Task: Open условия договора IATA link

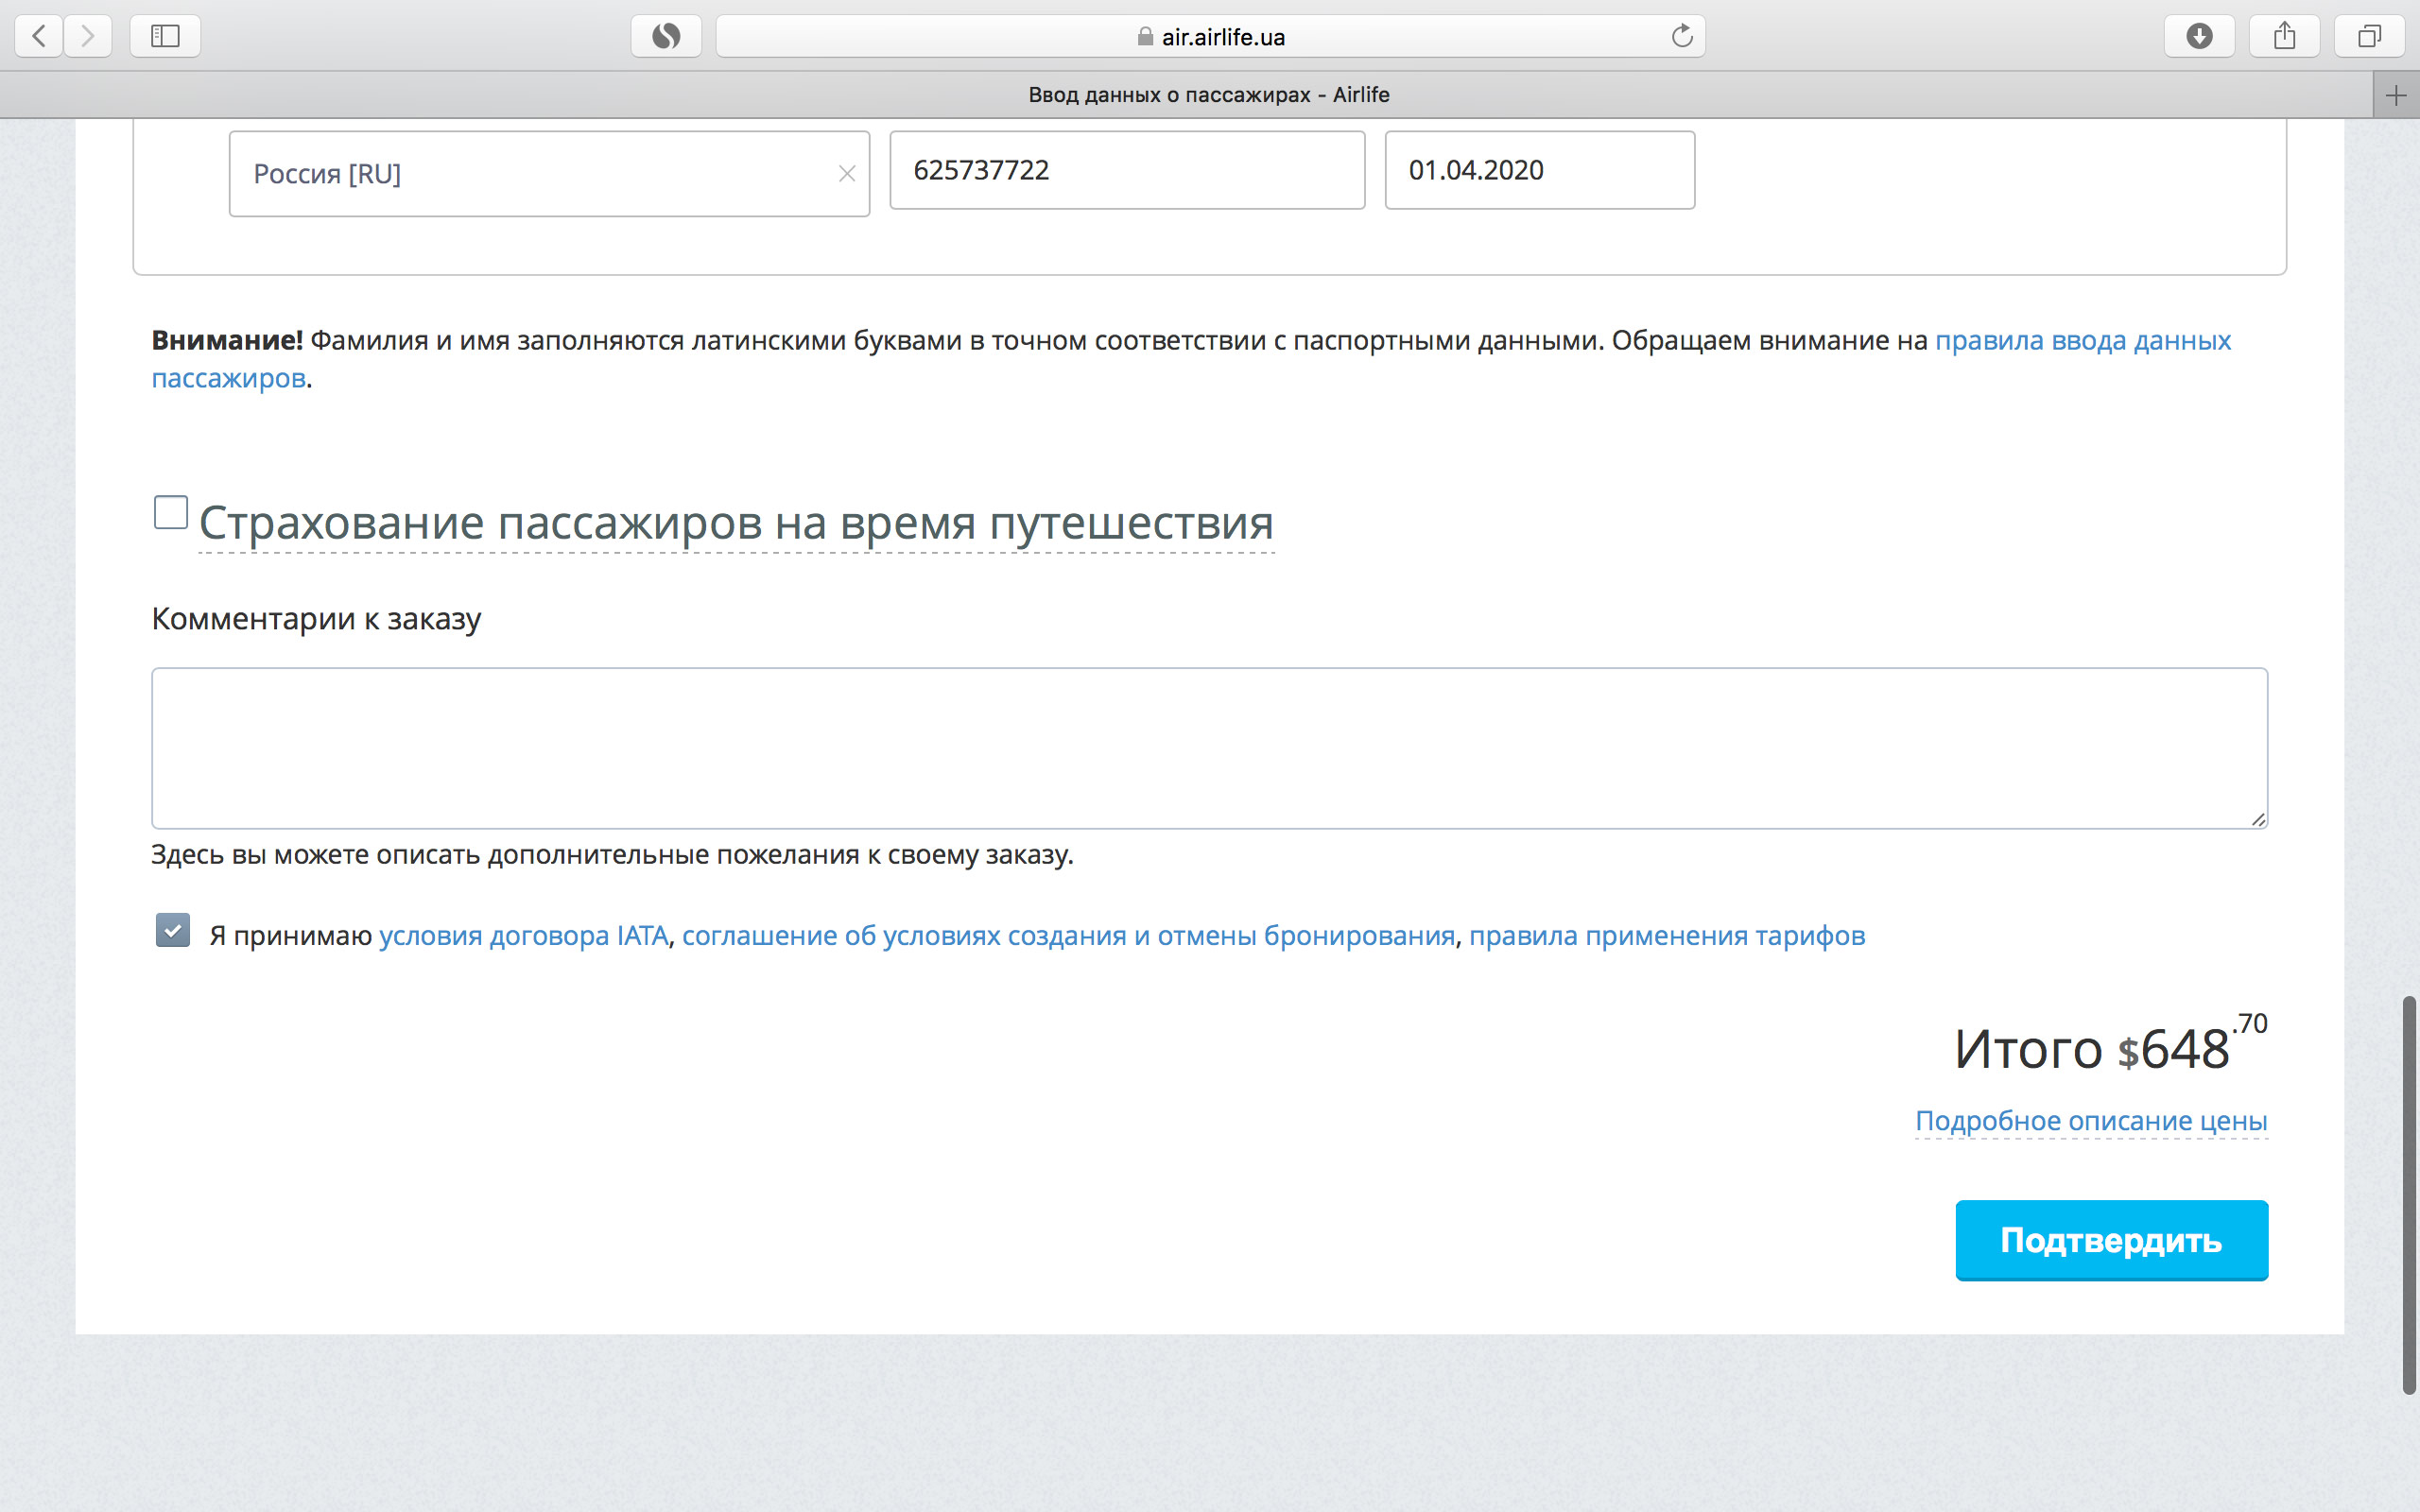Action: coord(523,936)
